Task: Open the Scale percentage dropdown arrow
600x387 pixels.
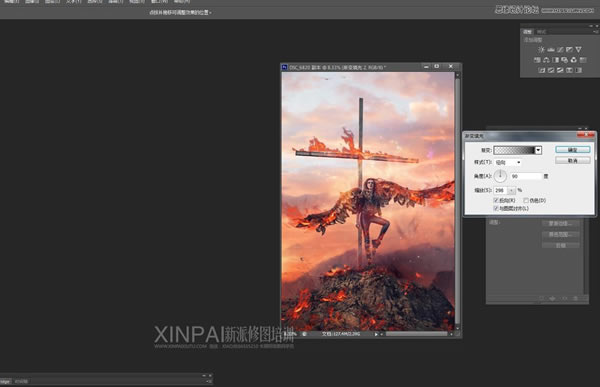Action: pos(512,190)
